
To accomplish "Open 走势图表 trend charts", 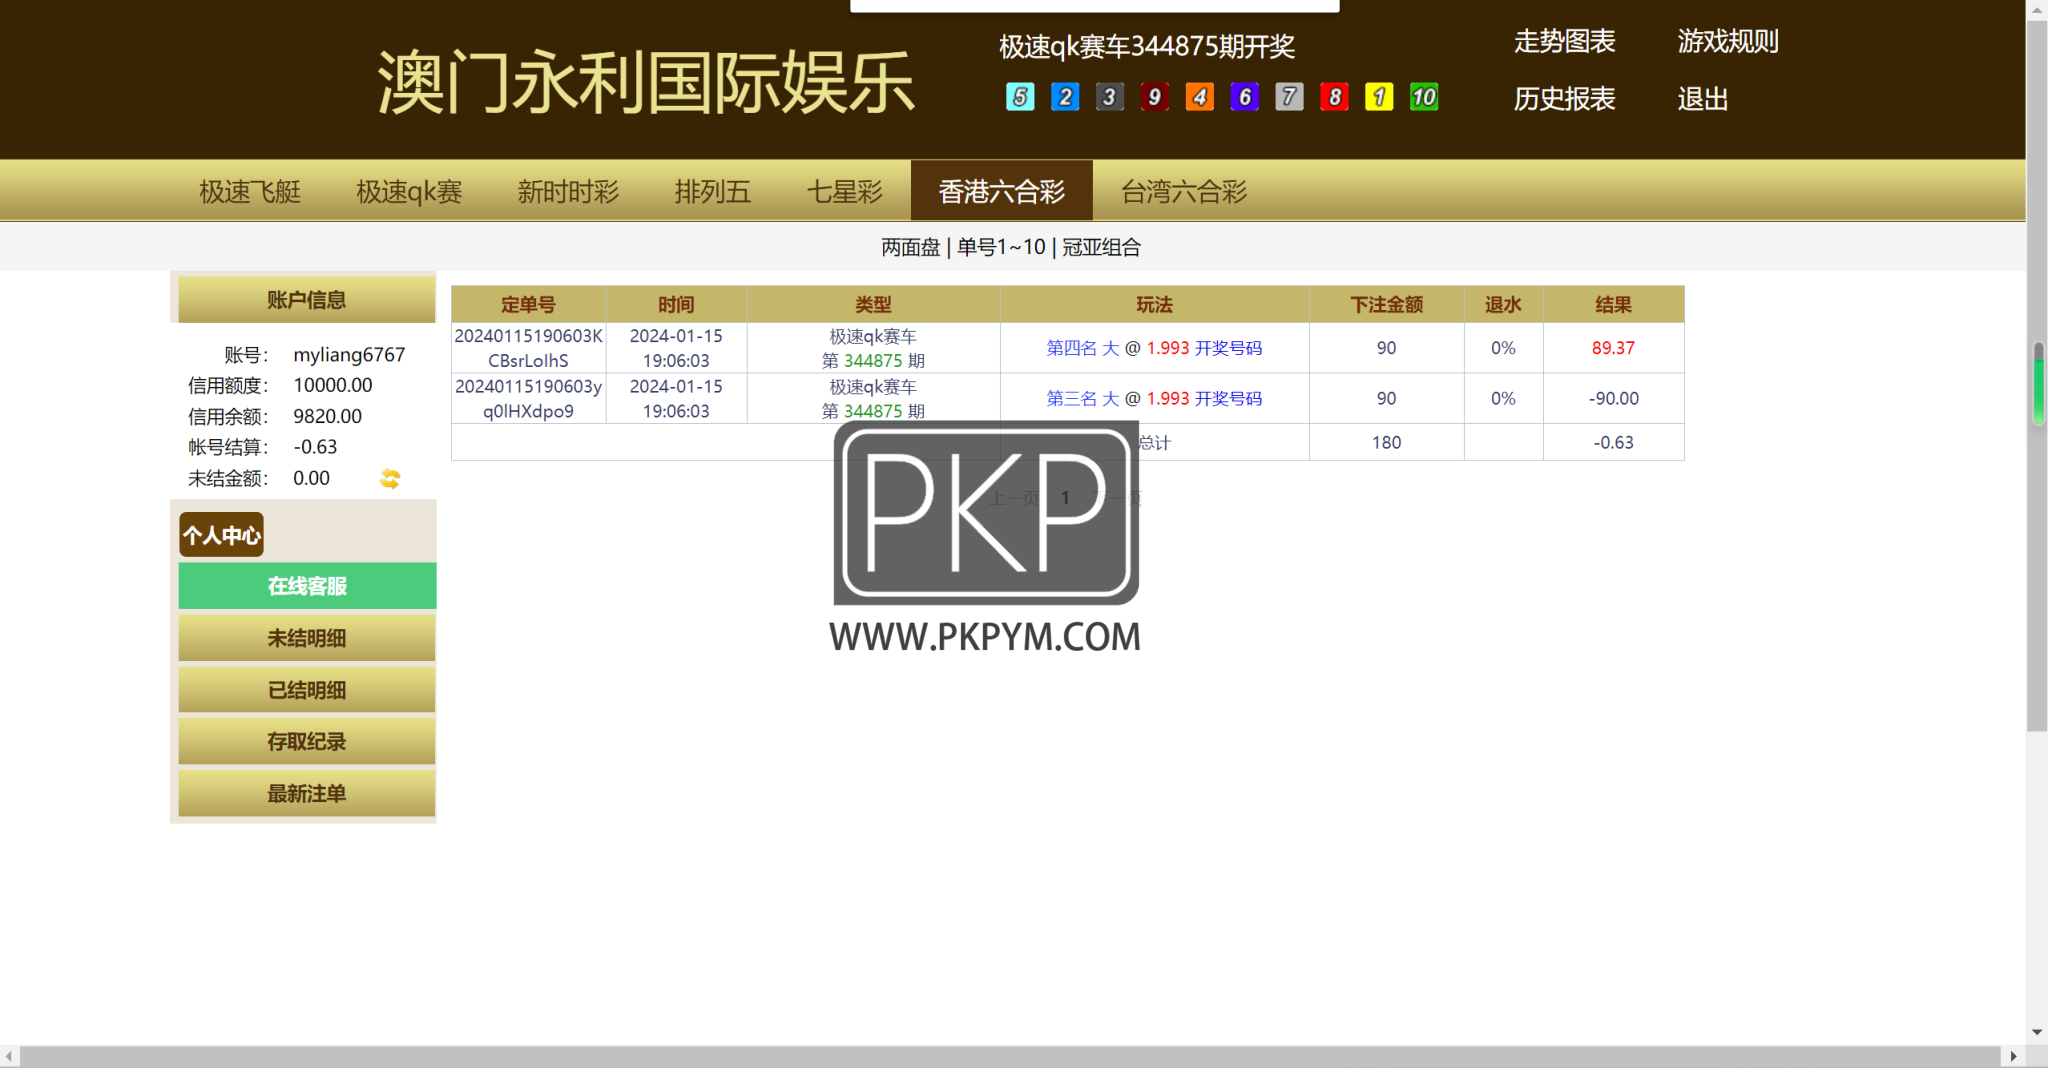I will coord(1565,41).
